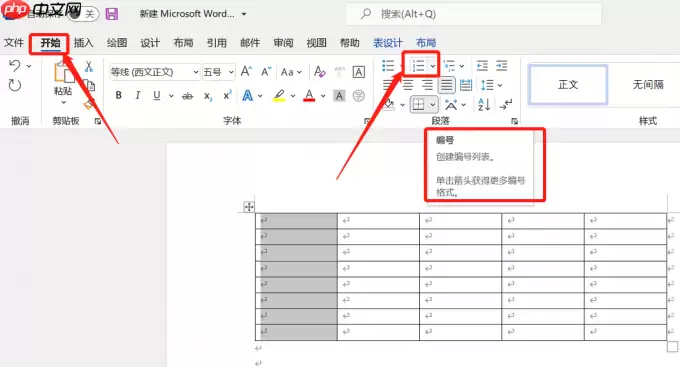This screenshot has width=680, height=367.
Task: Clear all formatting eraser icon
Action: tap(320, 72)
